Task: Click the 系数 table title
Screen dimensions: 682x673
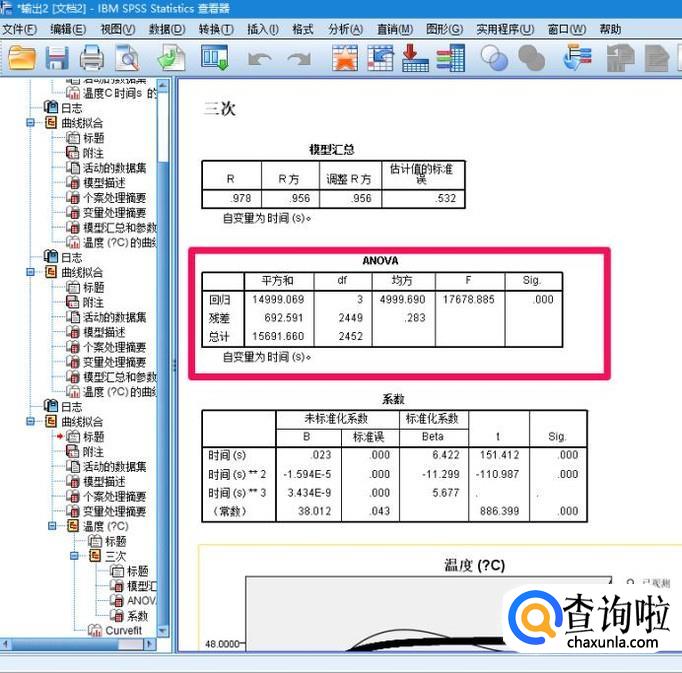Action: coord(393,399)
